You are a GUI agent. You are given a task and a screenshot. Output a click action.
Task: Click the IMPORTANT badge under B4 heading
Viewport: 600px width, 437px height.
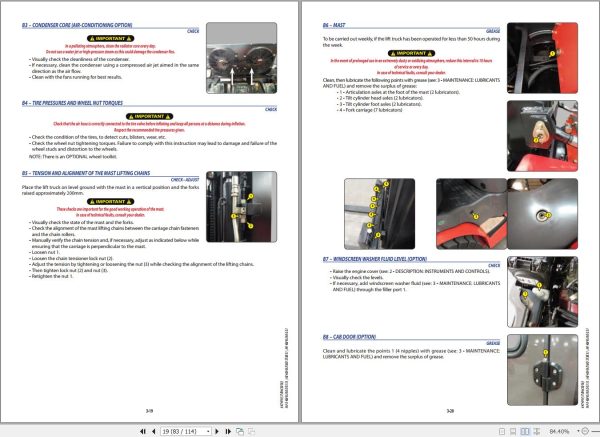pyautogui.click(x=149, y=116)
